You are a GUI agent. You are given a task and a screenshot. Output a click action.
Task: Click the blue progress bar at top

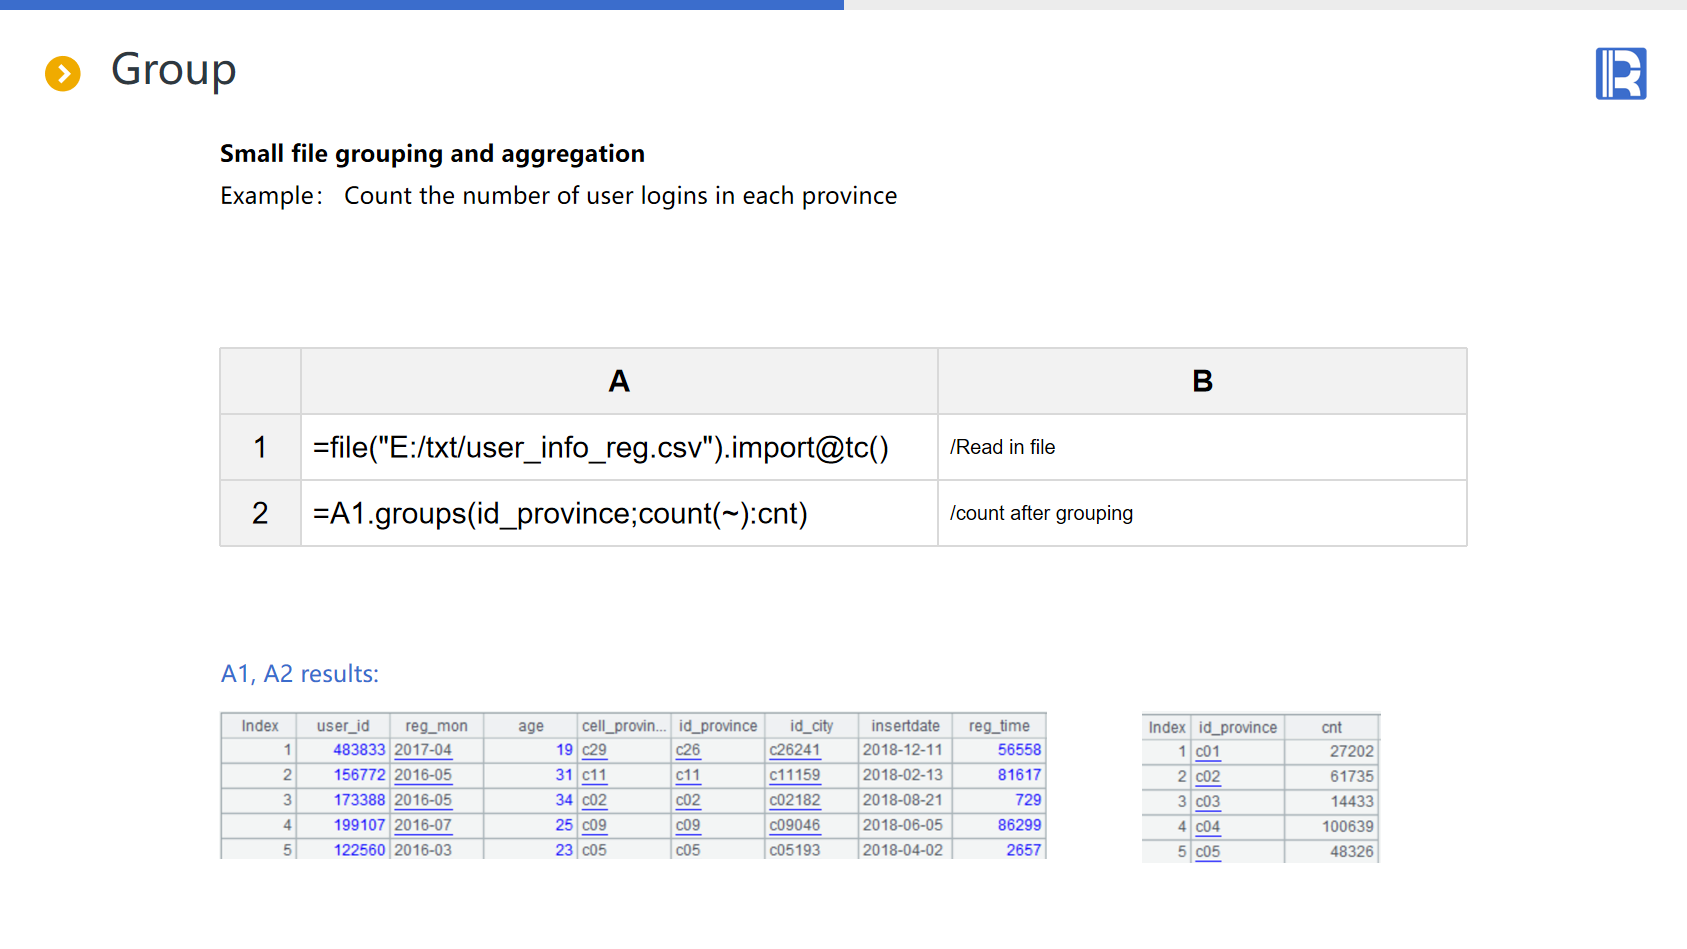point(421,5)
